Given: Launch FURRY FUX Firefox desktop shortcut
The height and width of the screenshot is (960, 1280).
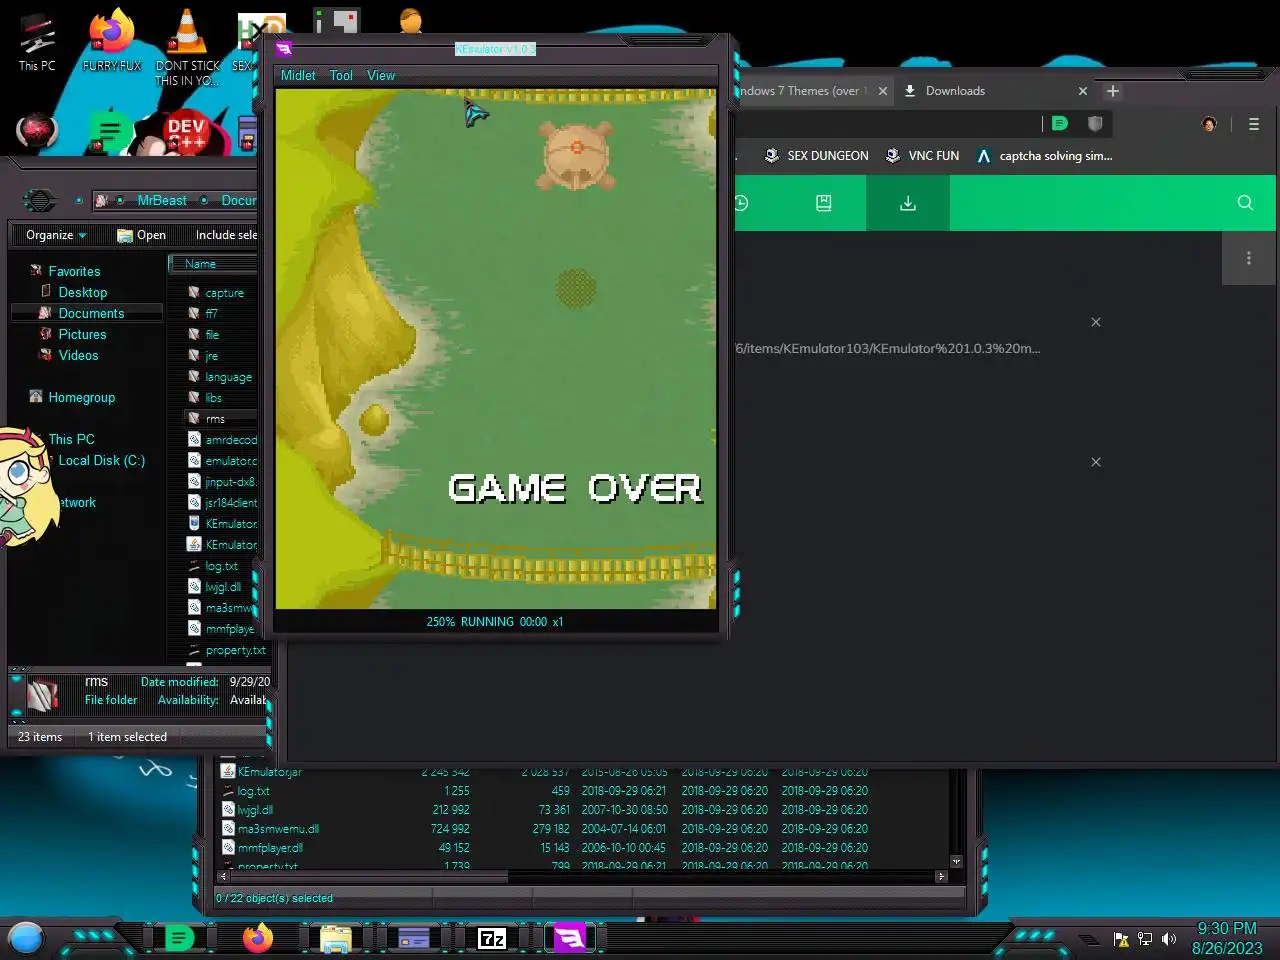Looking at the screenshot, I should 111,42.
